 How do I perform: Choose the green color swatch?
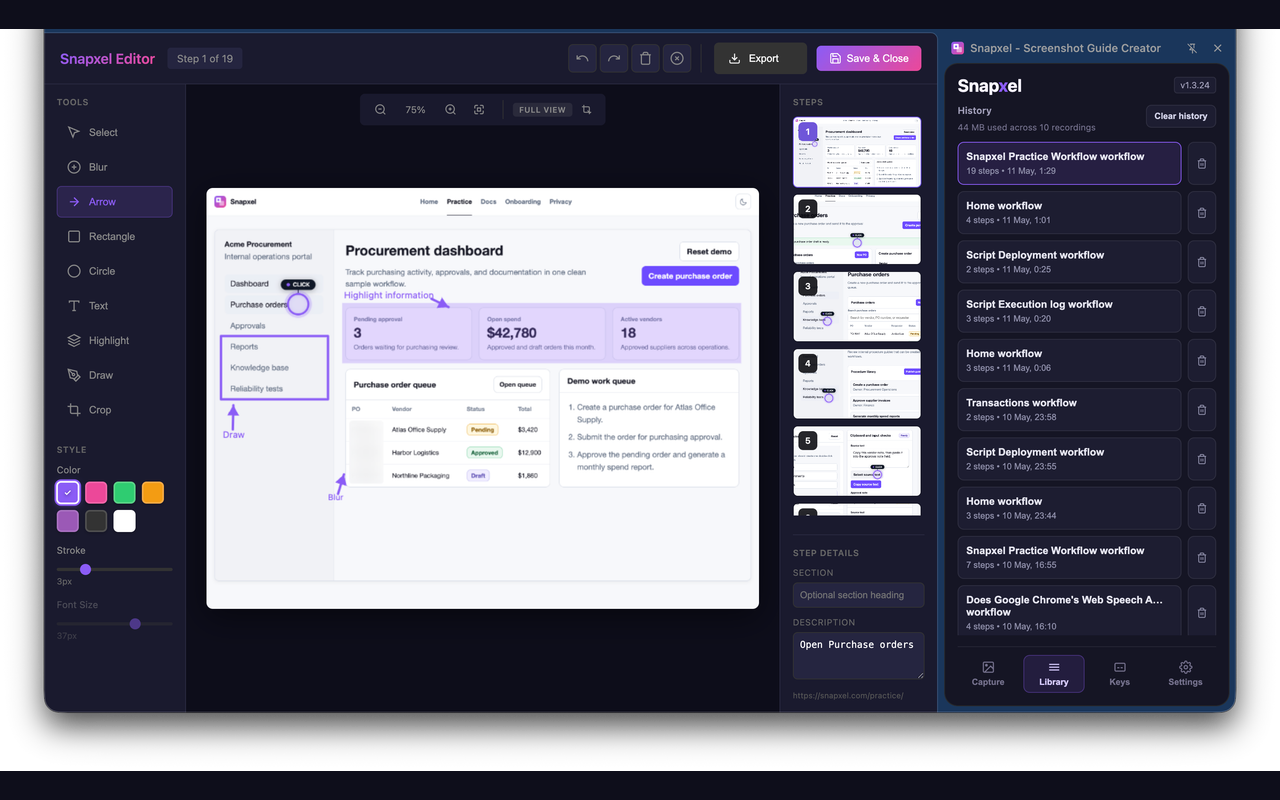(x=124, y=492)
